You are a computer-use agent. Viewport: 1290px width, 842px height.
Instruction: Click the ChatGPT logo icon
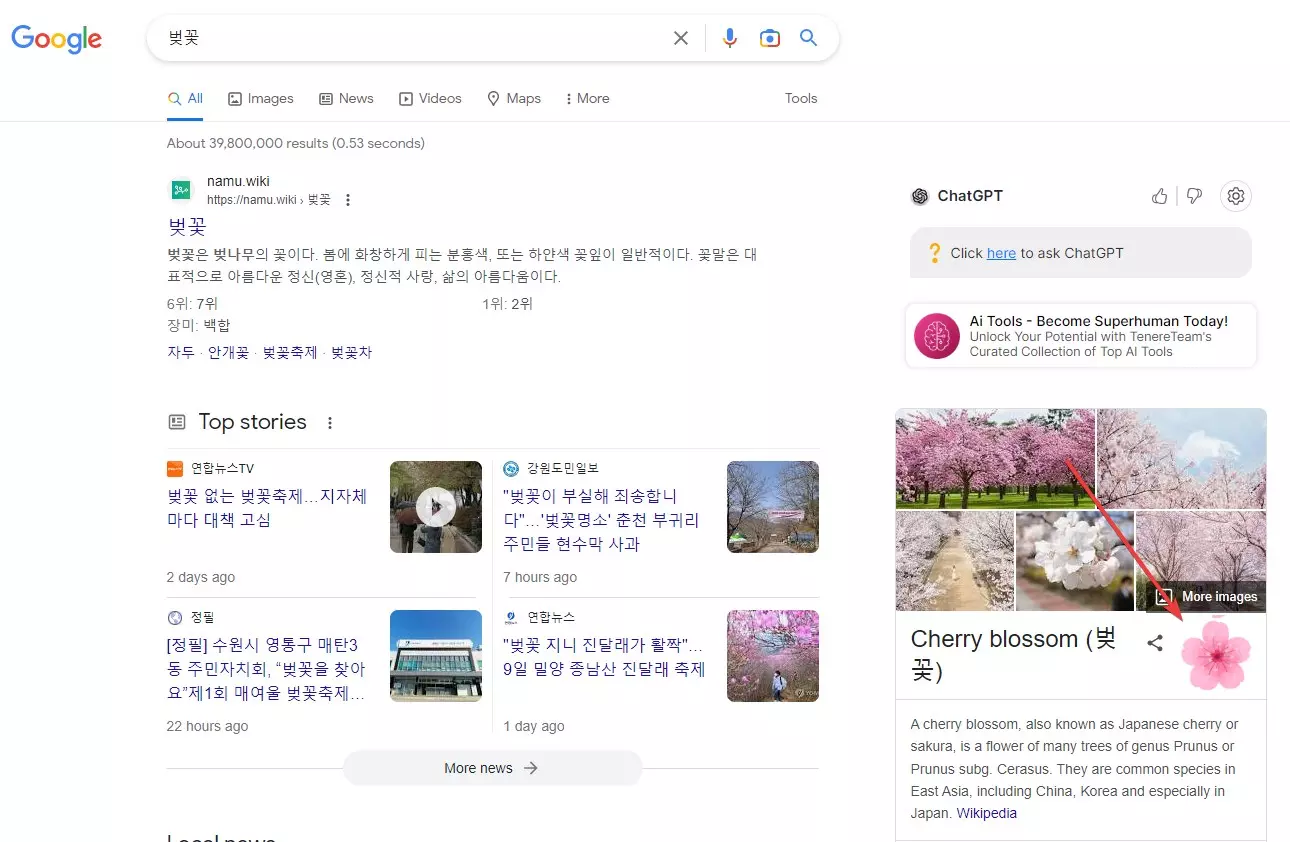click(x=919, y=196)
